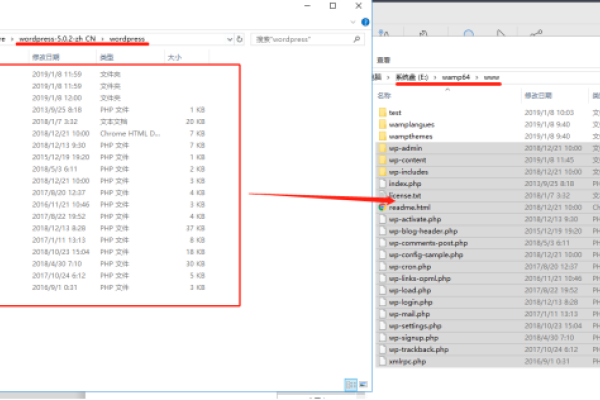
Task: Click the chevron before wordpress in left breadcrumb
Action: point(101,39)
